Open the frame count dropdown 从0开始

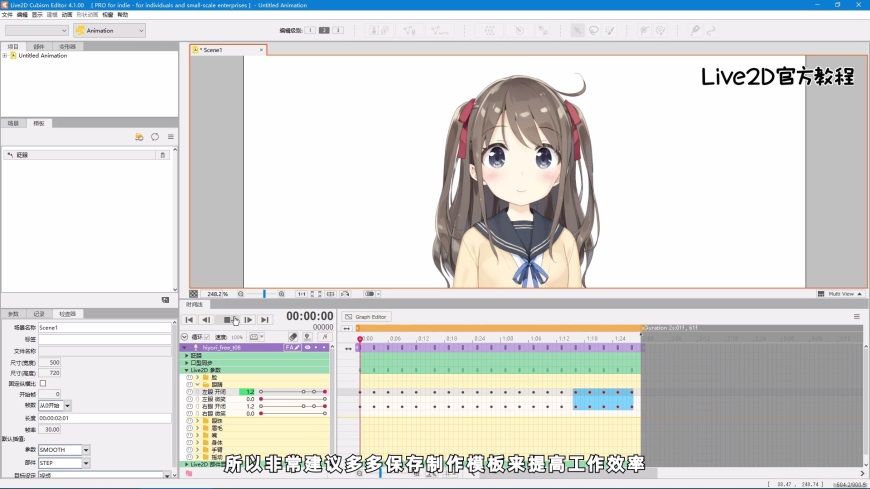67,406
